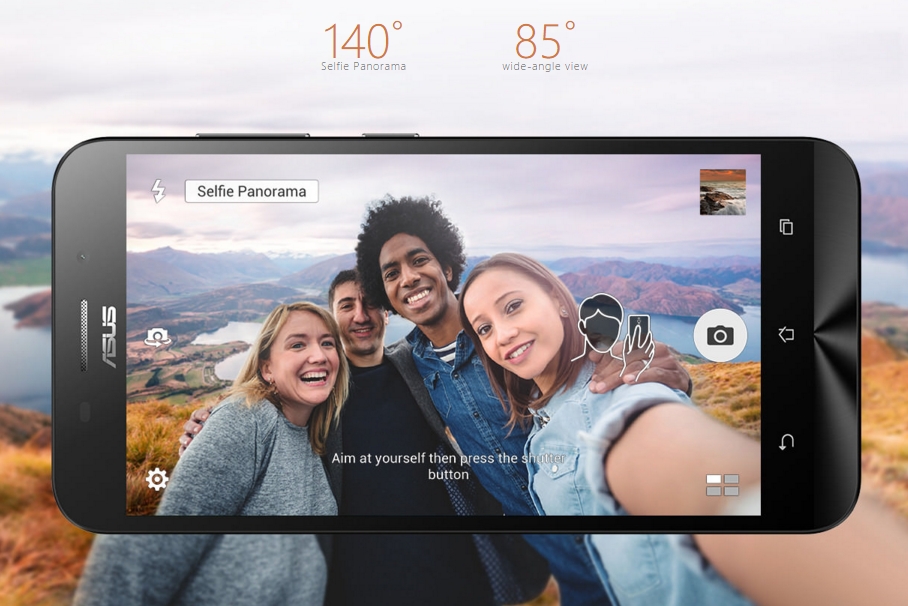
Task: Click the longer hardware button on phone's top edge
Action: tap(252, 135)
